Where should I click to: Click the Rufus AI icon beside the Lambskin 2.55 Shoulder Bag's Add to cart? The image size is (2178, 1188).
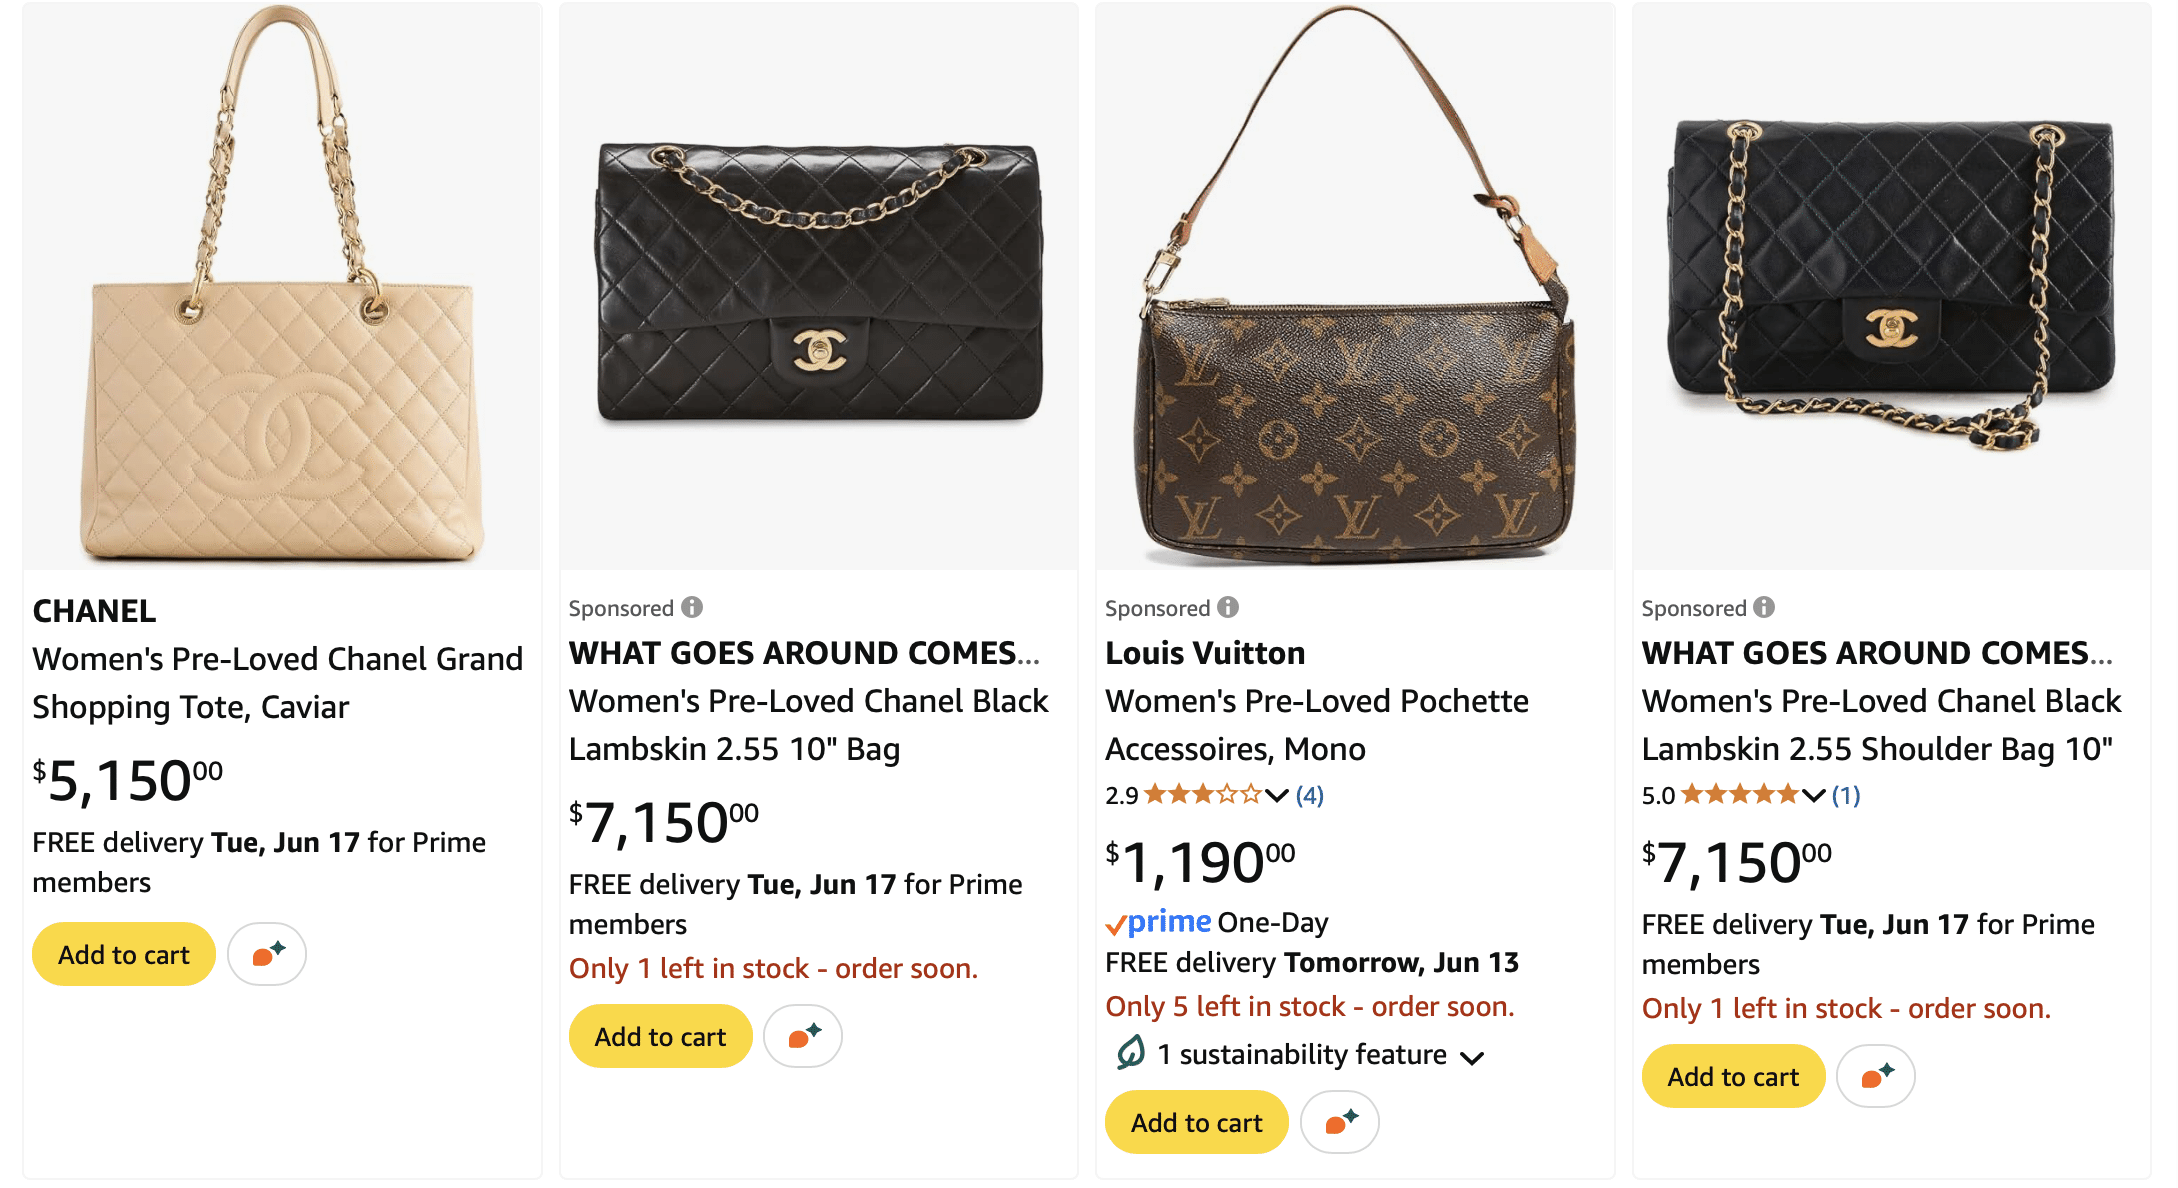1876,1076
